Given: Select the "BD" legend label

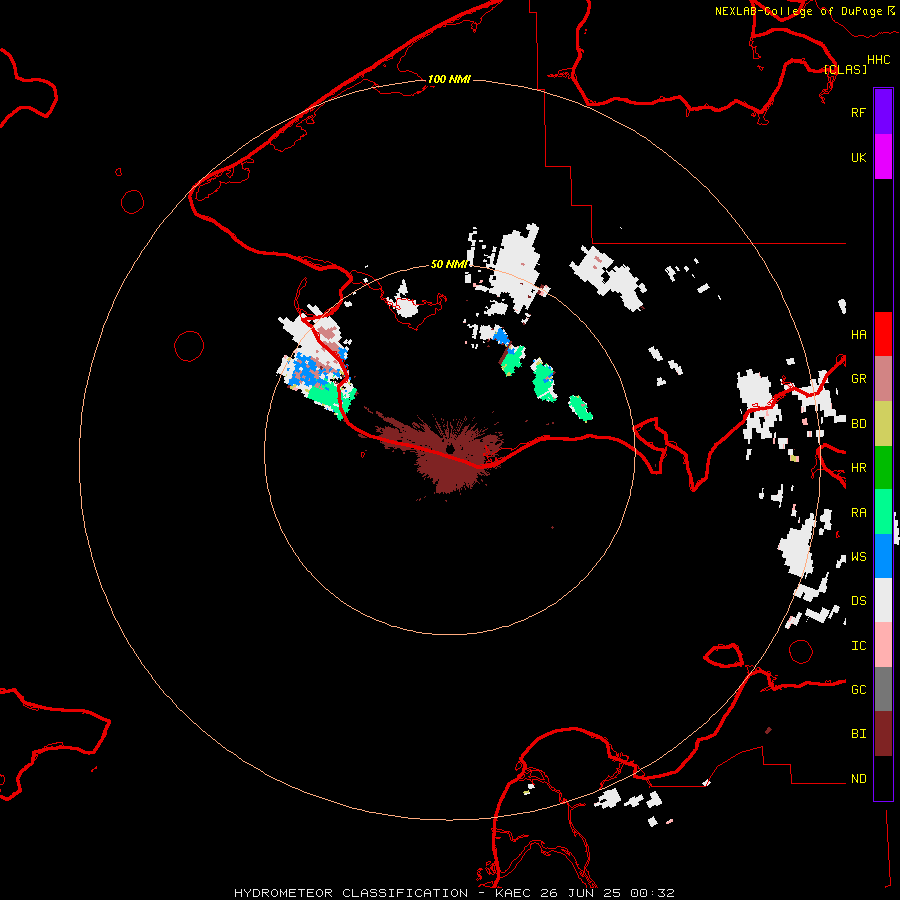Looking at the screenshot, I should (x=858, y=424).
